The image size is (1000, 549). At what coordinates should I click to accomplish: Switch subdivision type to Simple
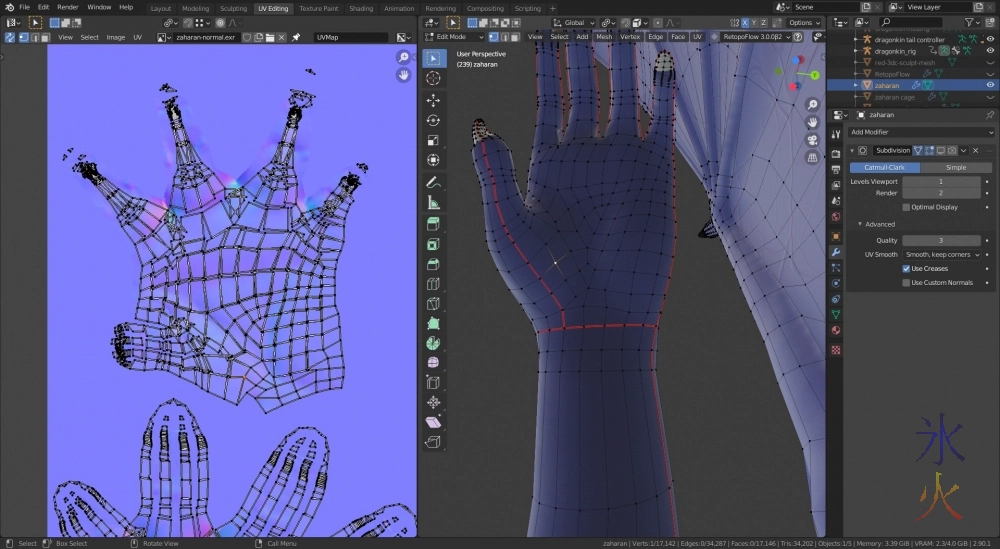tap(956, 167)
